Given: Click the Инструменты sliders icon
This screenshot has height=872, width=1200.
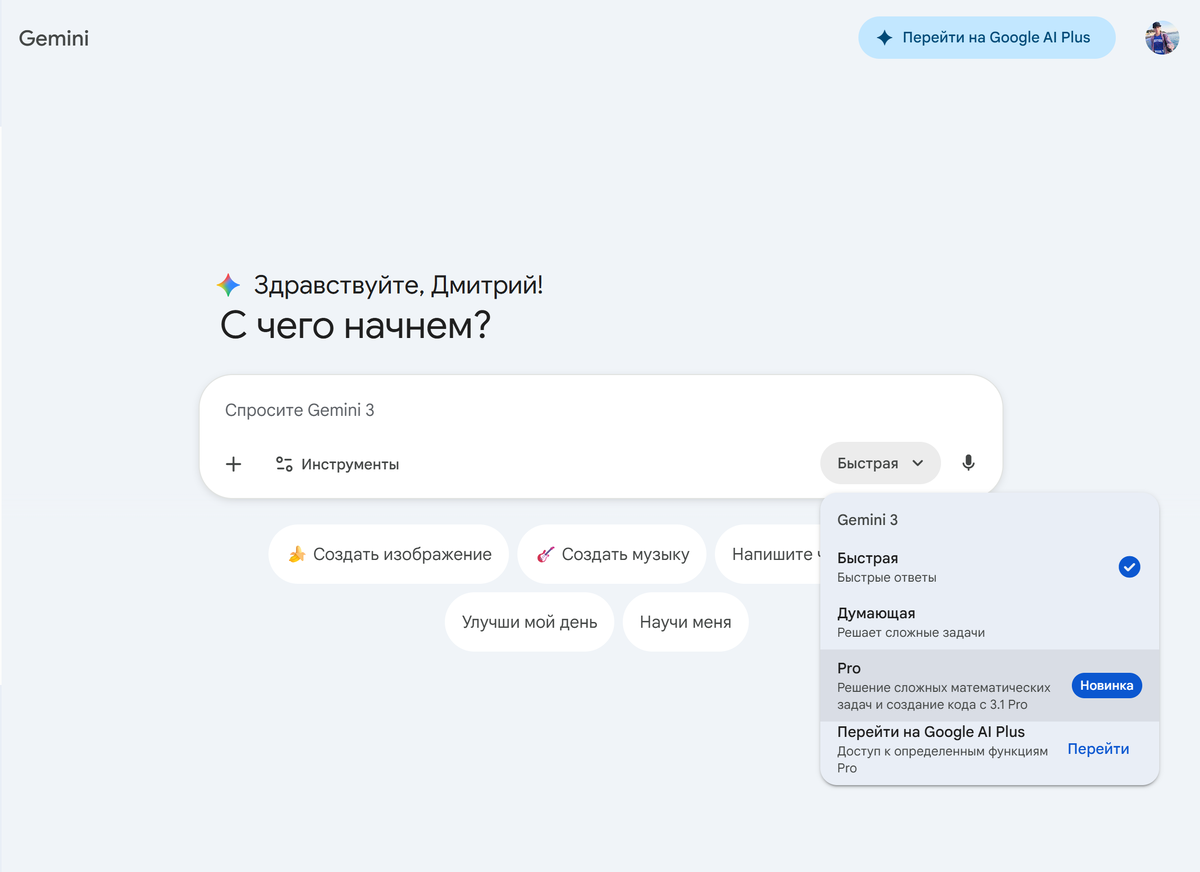Looking at the screenshot, I should point(284,464).
